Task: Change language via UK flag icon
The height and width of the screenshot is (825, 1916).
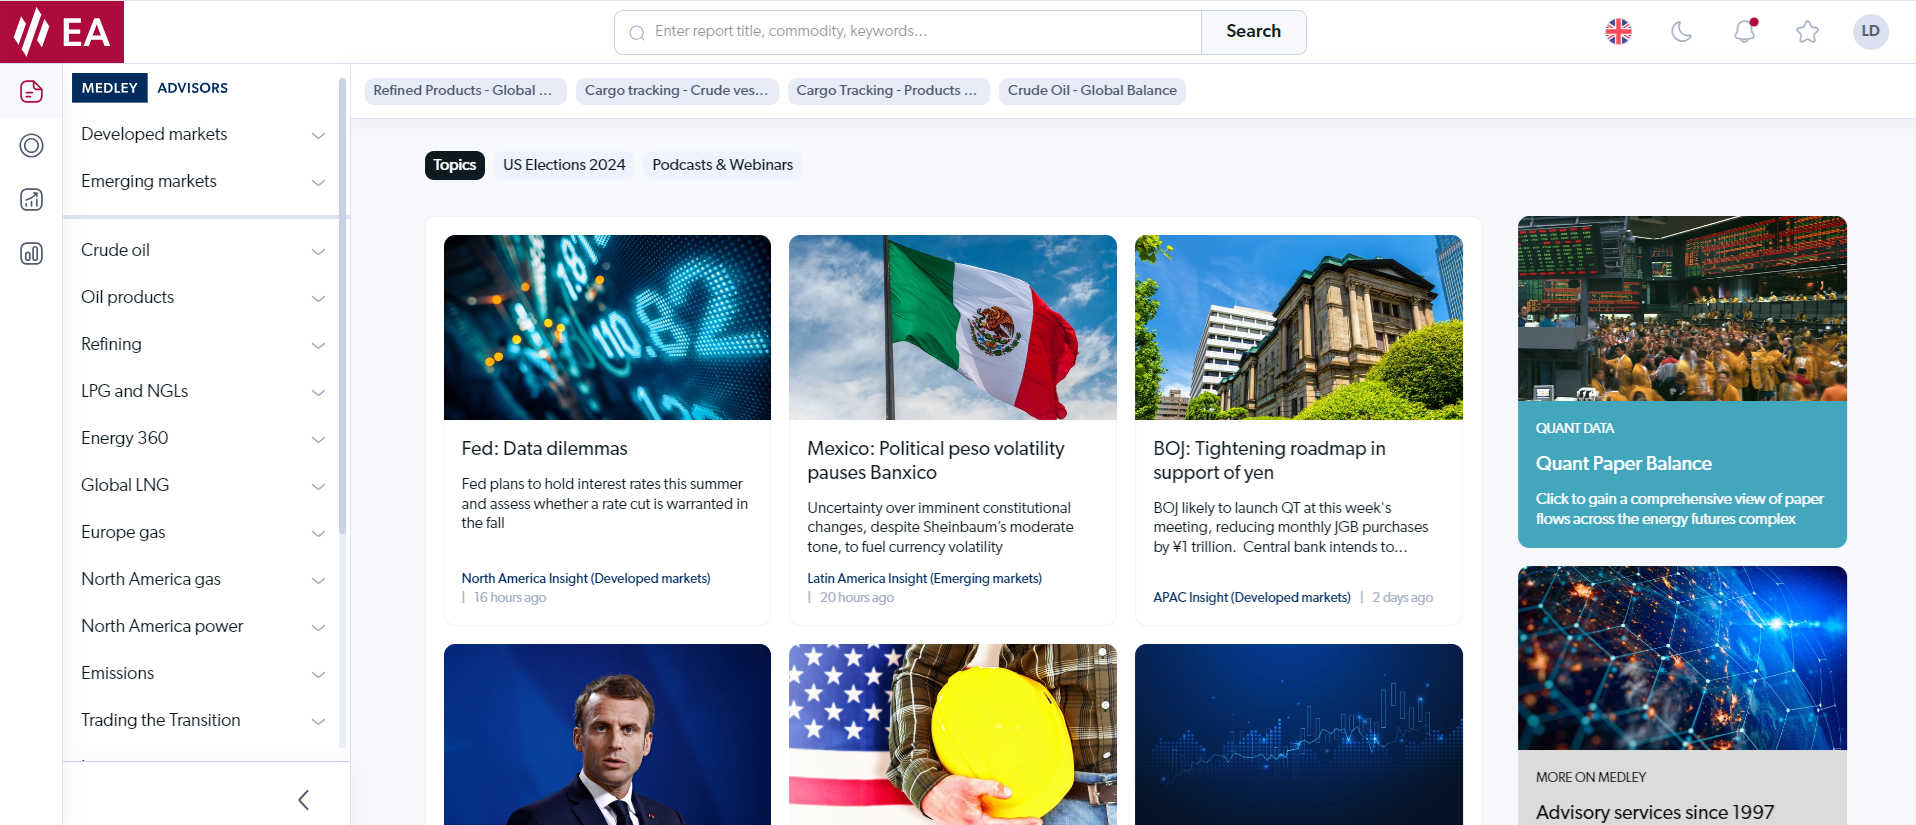Action: pos(1618,32)
